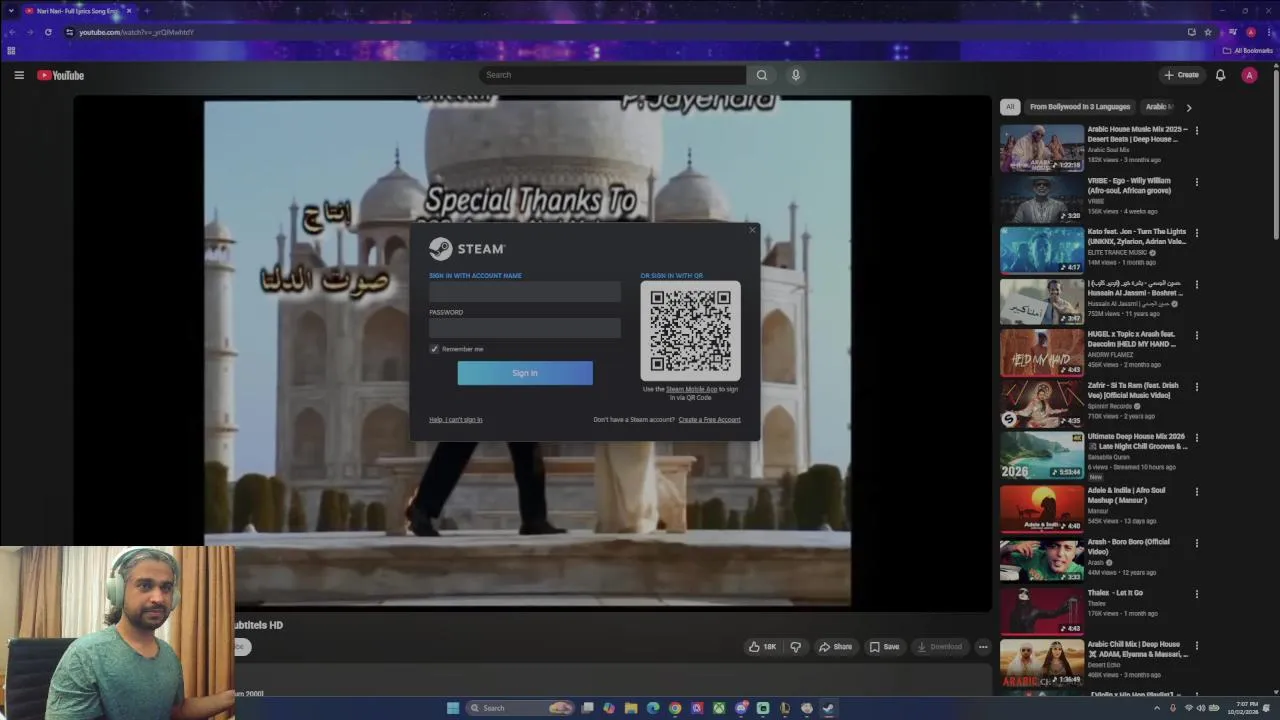This screenshot has width=1280, height=720.
Task: Like the video with thumbs up
Action: point(762,647)
